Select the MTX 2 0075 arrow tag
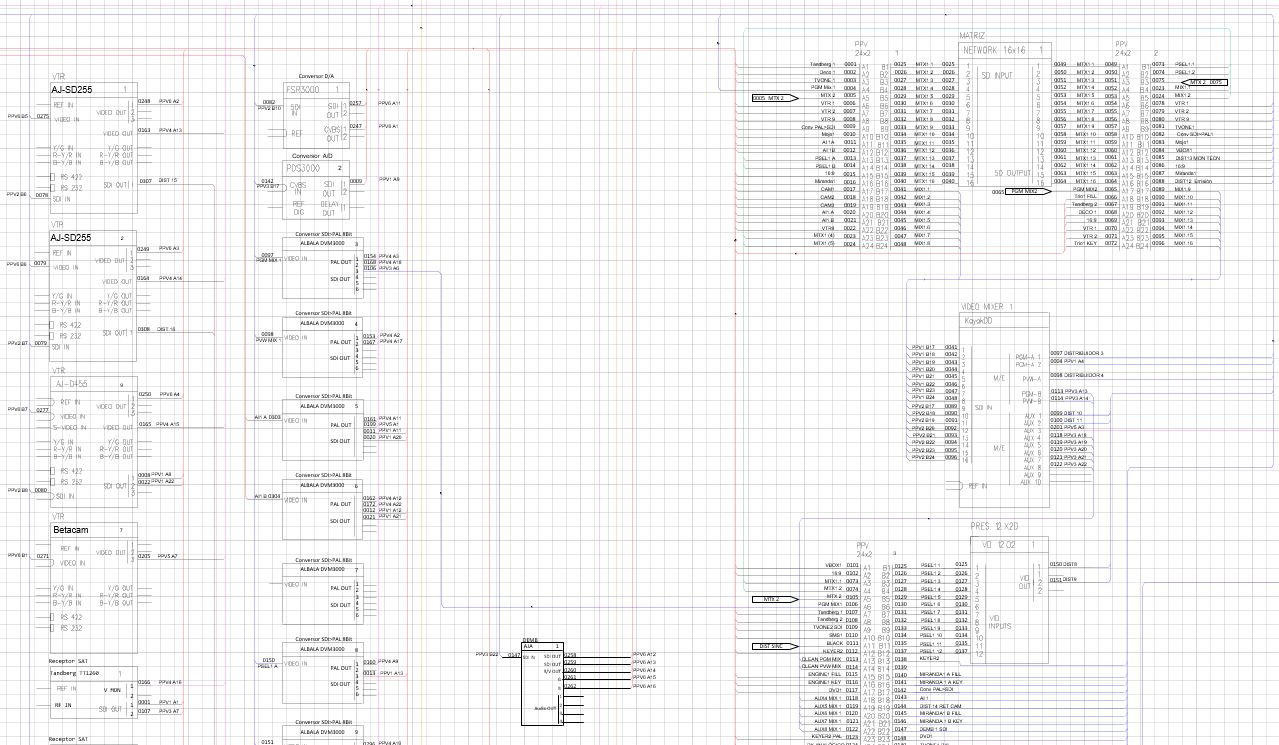1279x745 pixels. 1206,82
